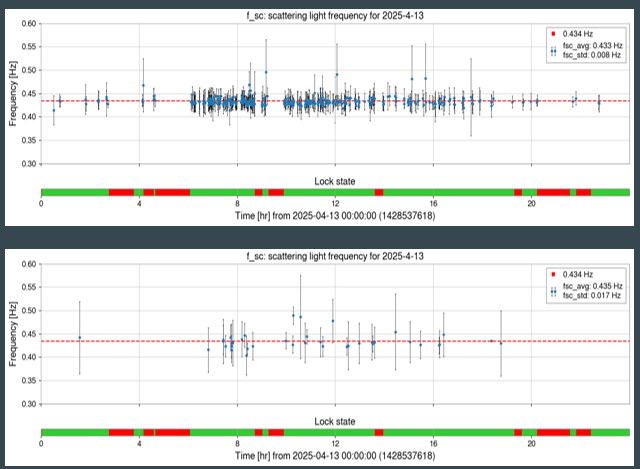Click the '0.434 Hz' legend label in the upper plot
This screenshot has height=469, width=640.
pyautogui.click(x=578, y=34)
